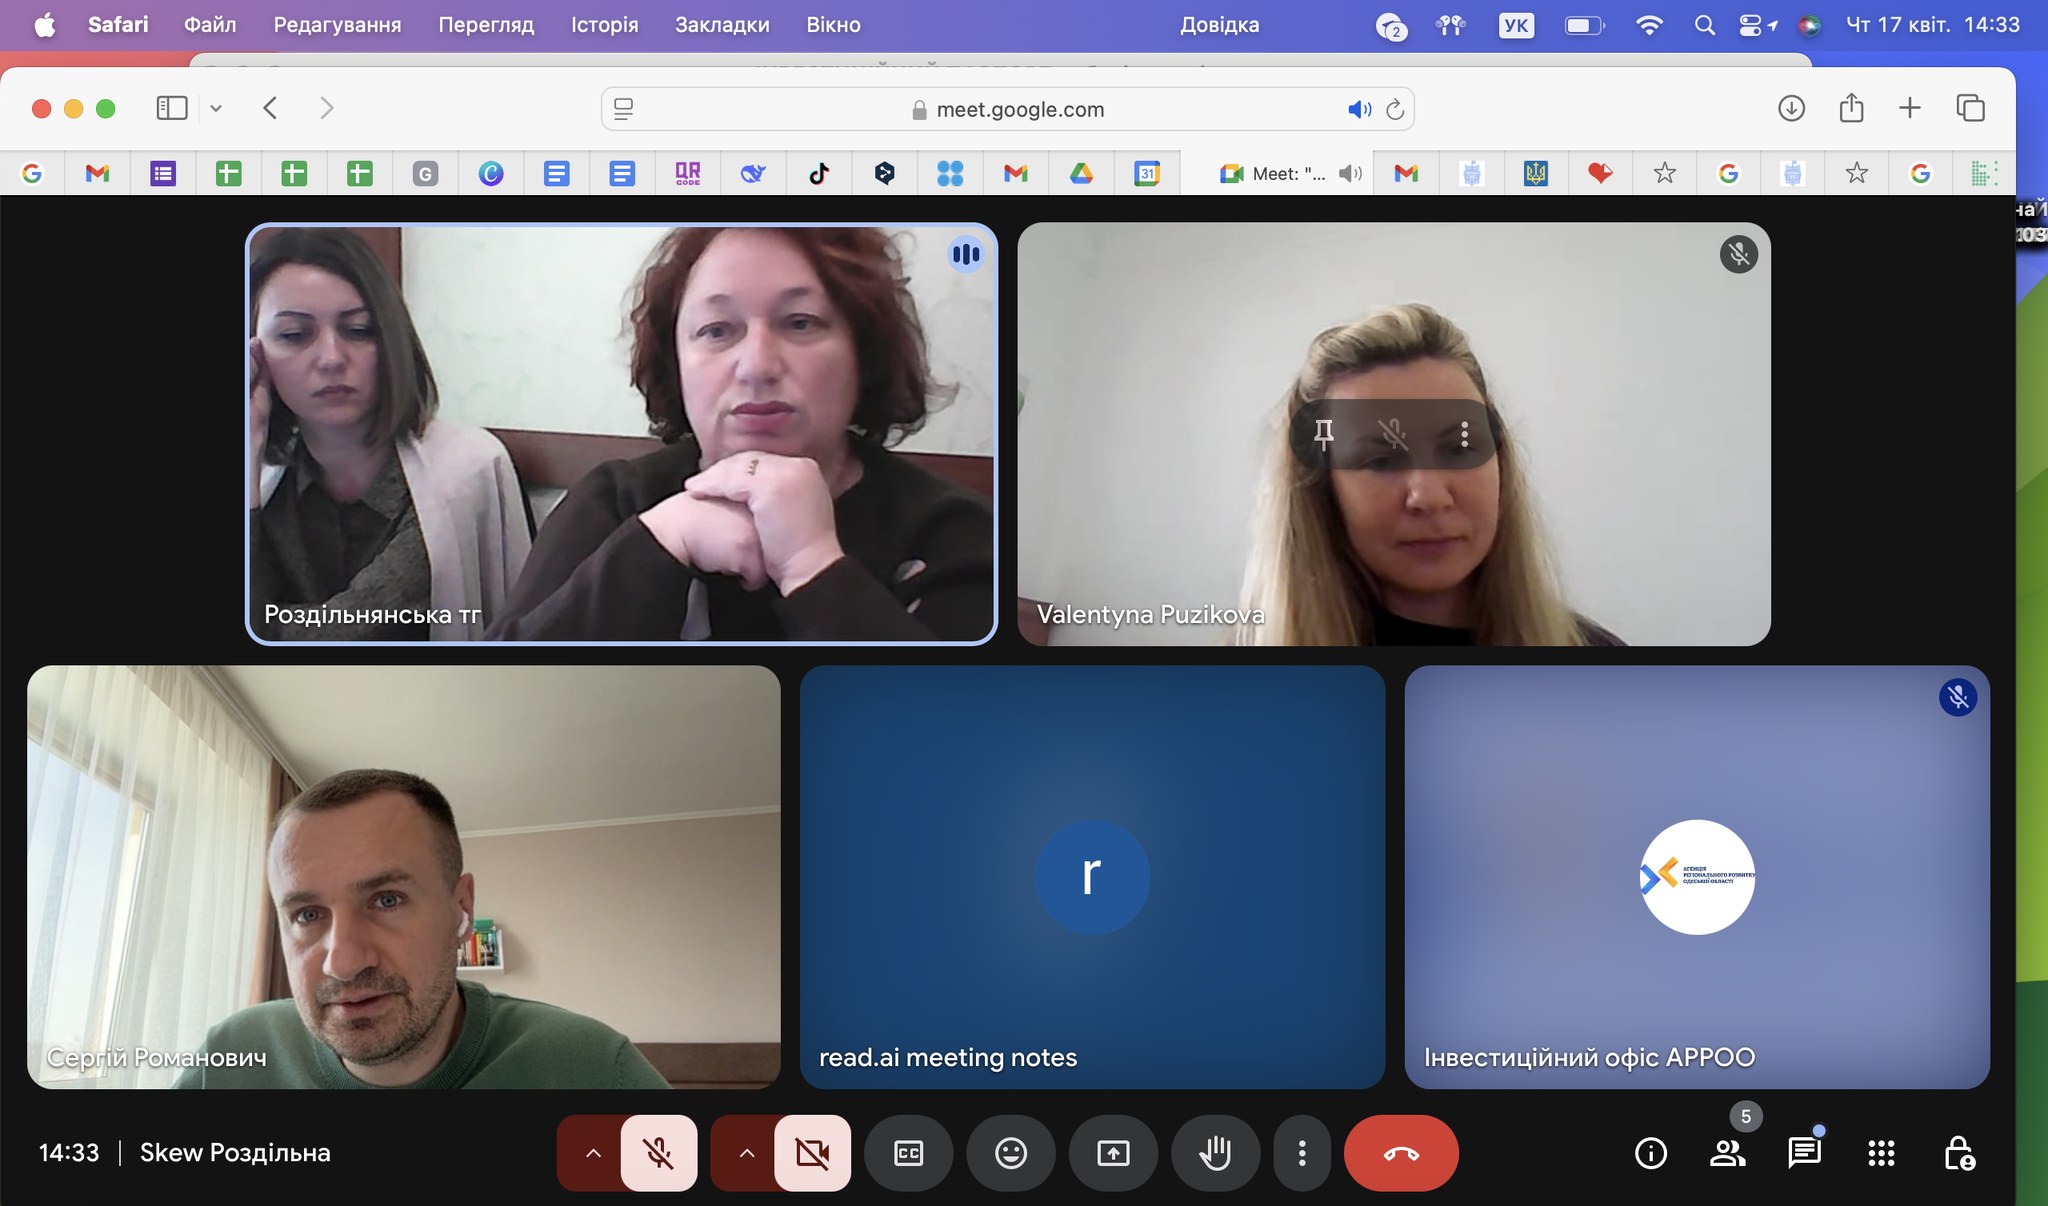The width and height of the screenshot is (2048, 1206).
Task: Open the chat panel icon
Action: point(1804,1153)
